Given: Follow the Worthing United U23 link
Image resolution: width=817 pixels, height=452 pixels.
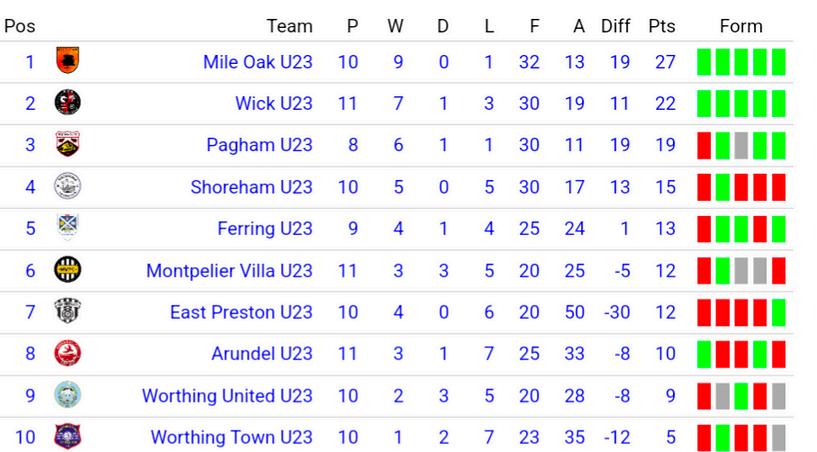Looking at the screenshot, I should pos(227,396).
